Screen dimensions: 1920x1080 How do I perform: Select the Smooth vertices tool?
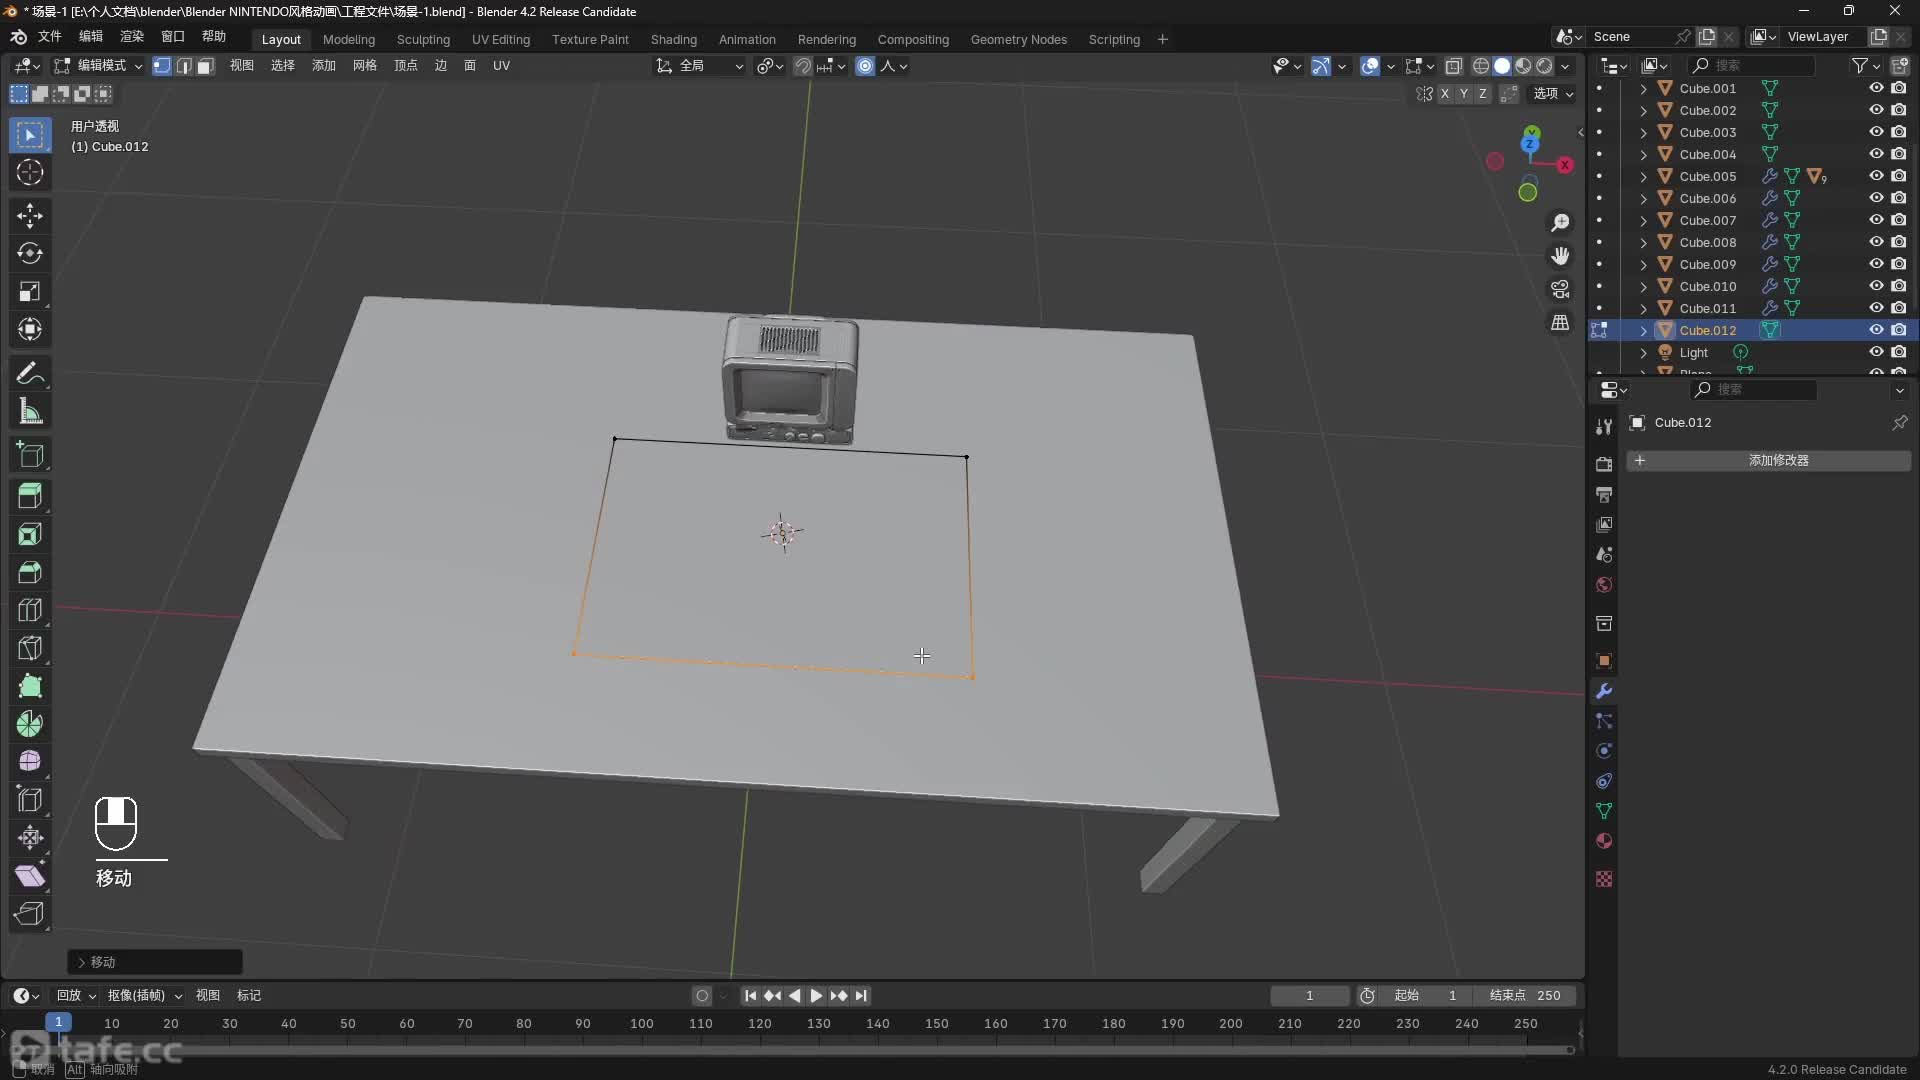click(x=30, y=762)
